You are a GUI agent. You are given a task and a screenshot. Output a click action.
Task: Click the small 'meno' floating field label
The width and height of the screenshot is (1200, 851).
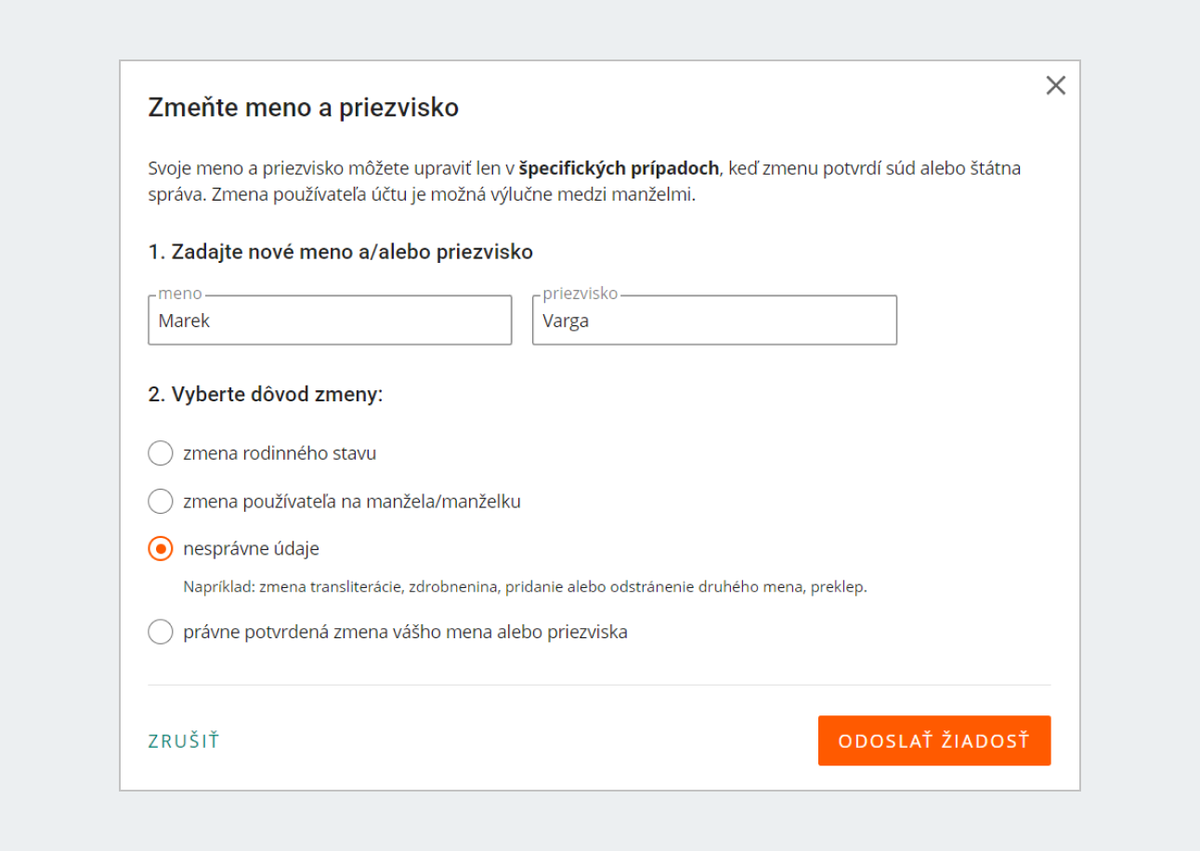tap(180, 294)
